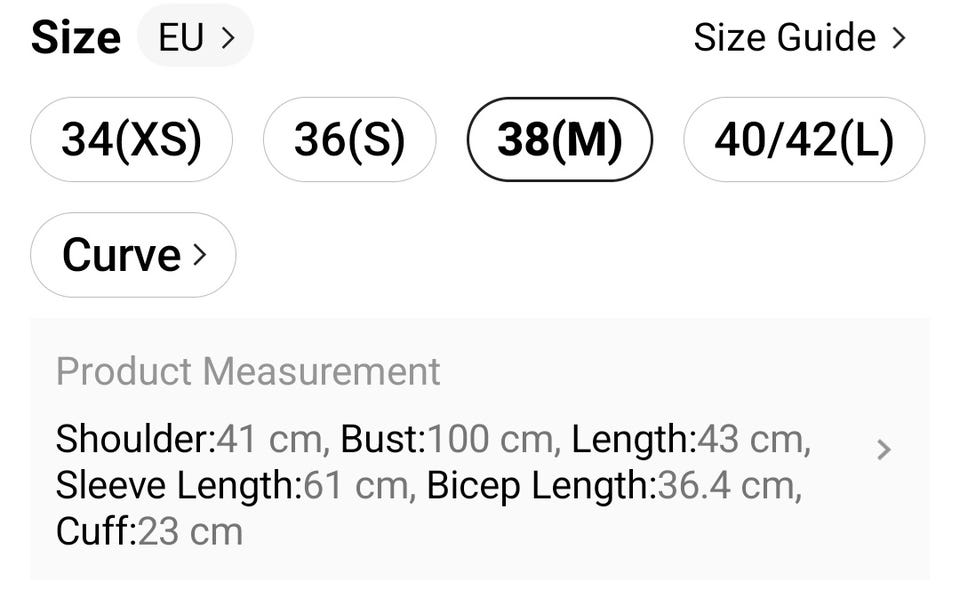Click the Size section label
Viewport: 960px width, 597px height.
[76, 38]
